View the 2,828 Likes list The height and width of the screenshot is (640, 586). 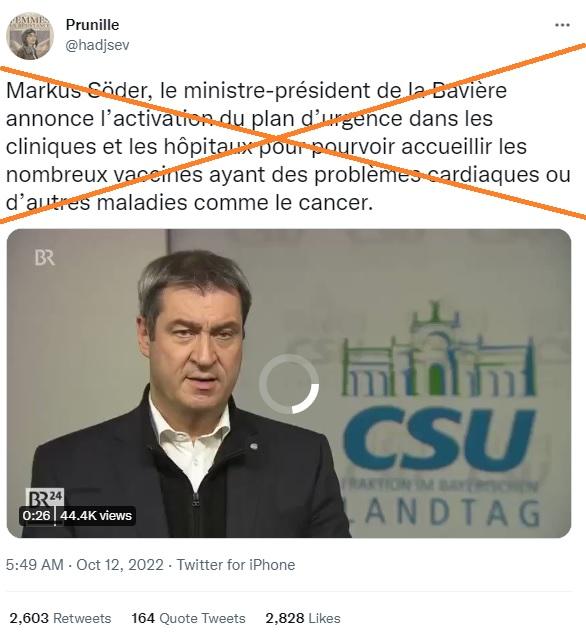point(303,618)
